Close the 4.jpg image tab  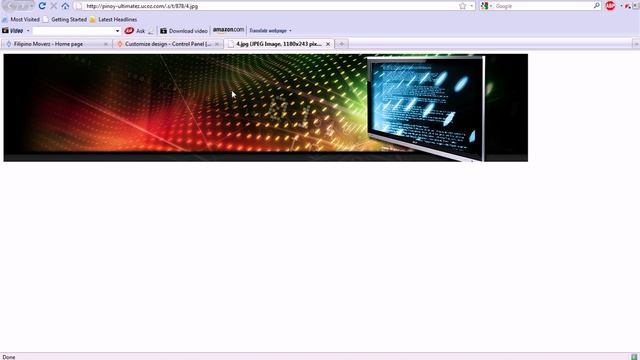328,44
